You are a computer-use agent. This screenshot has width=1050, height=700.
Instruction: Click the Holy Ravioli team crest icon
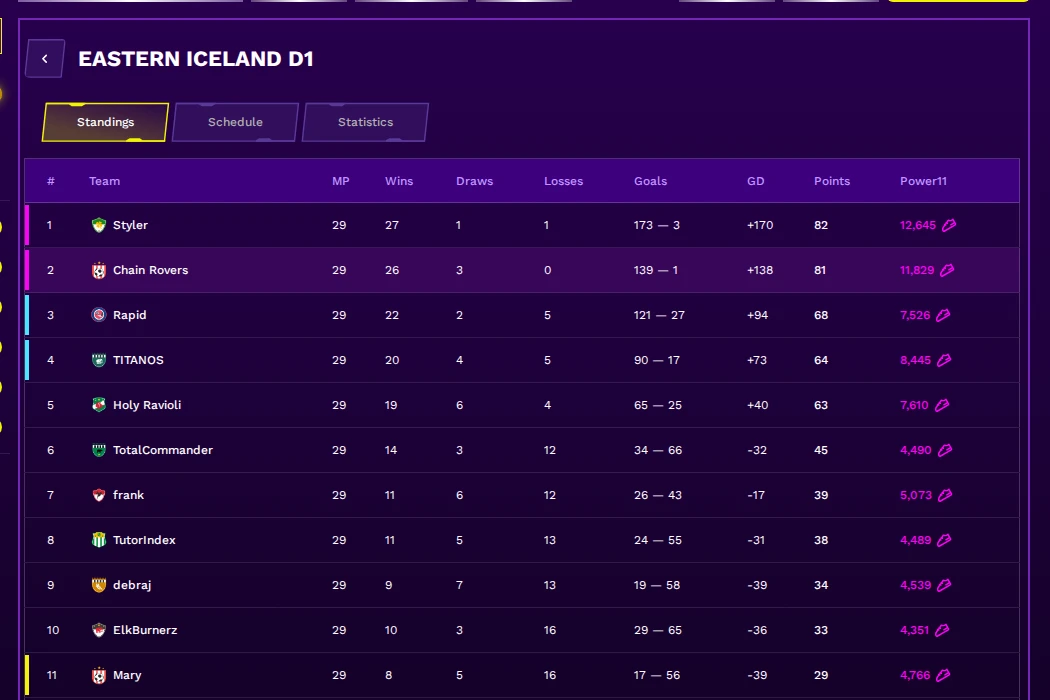[98, 405]
